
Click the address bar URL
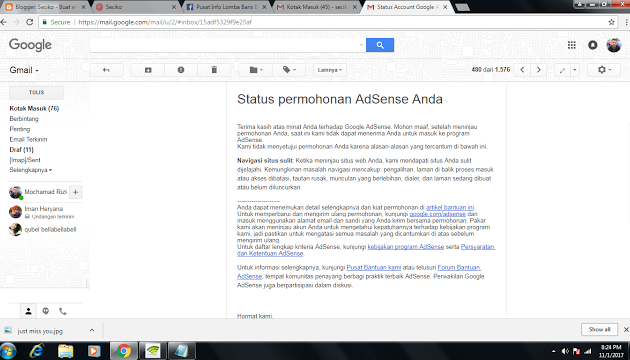165,22
